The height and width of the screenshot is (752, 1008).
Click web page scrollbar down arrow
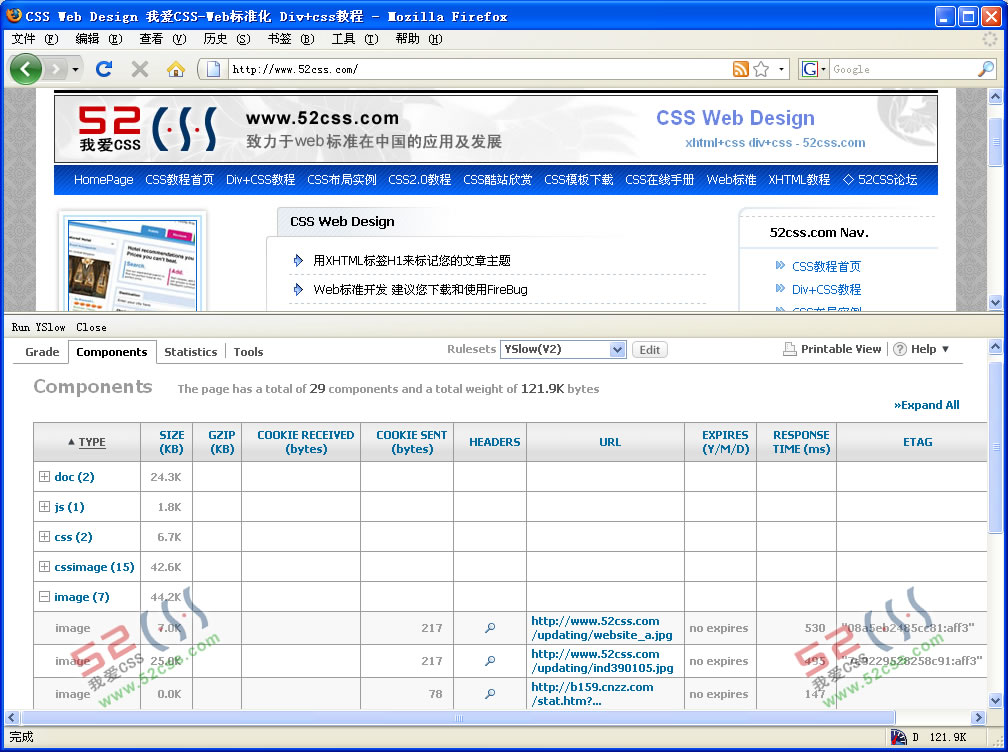[x=995, y=301]
